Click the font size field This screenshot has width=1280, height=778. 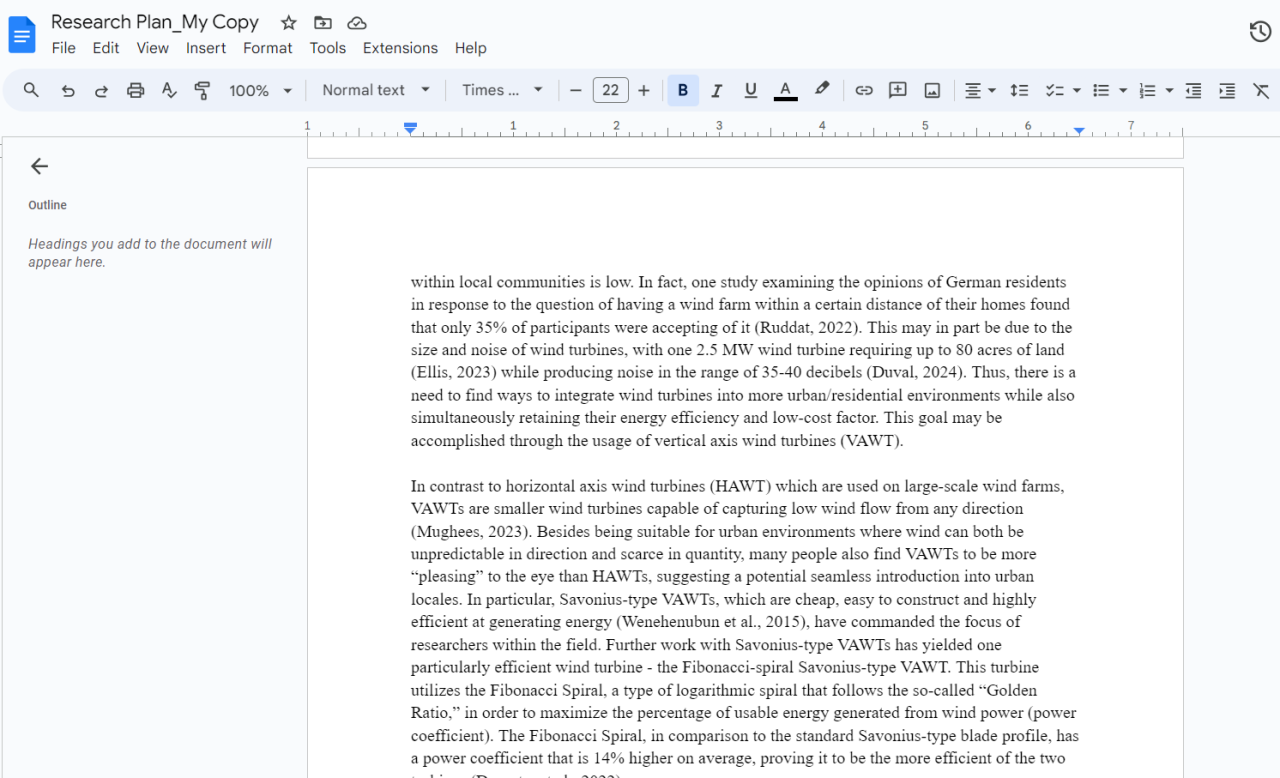click(610, 91)
